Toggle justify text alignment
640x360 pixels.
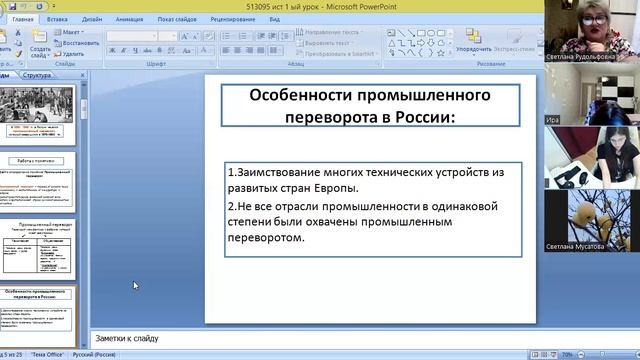[261, 50]
